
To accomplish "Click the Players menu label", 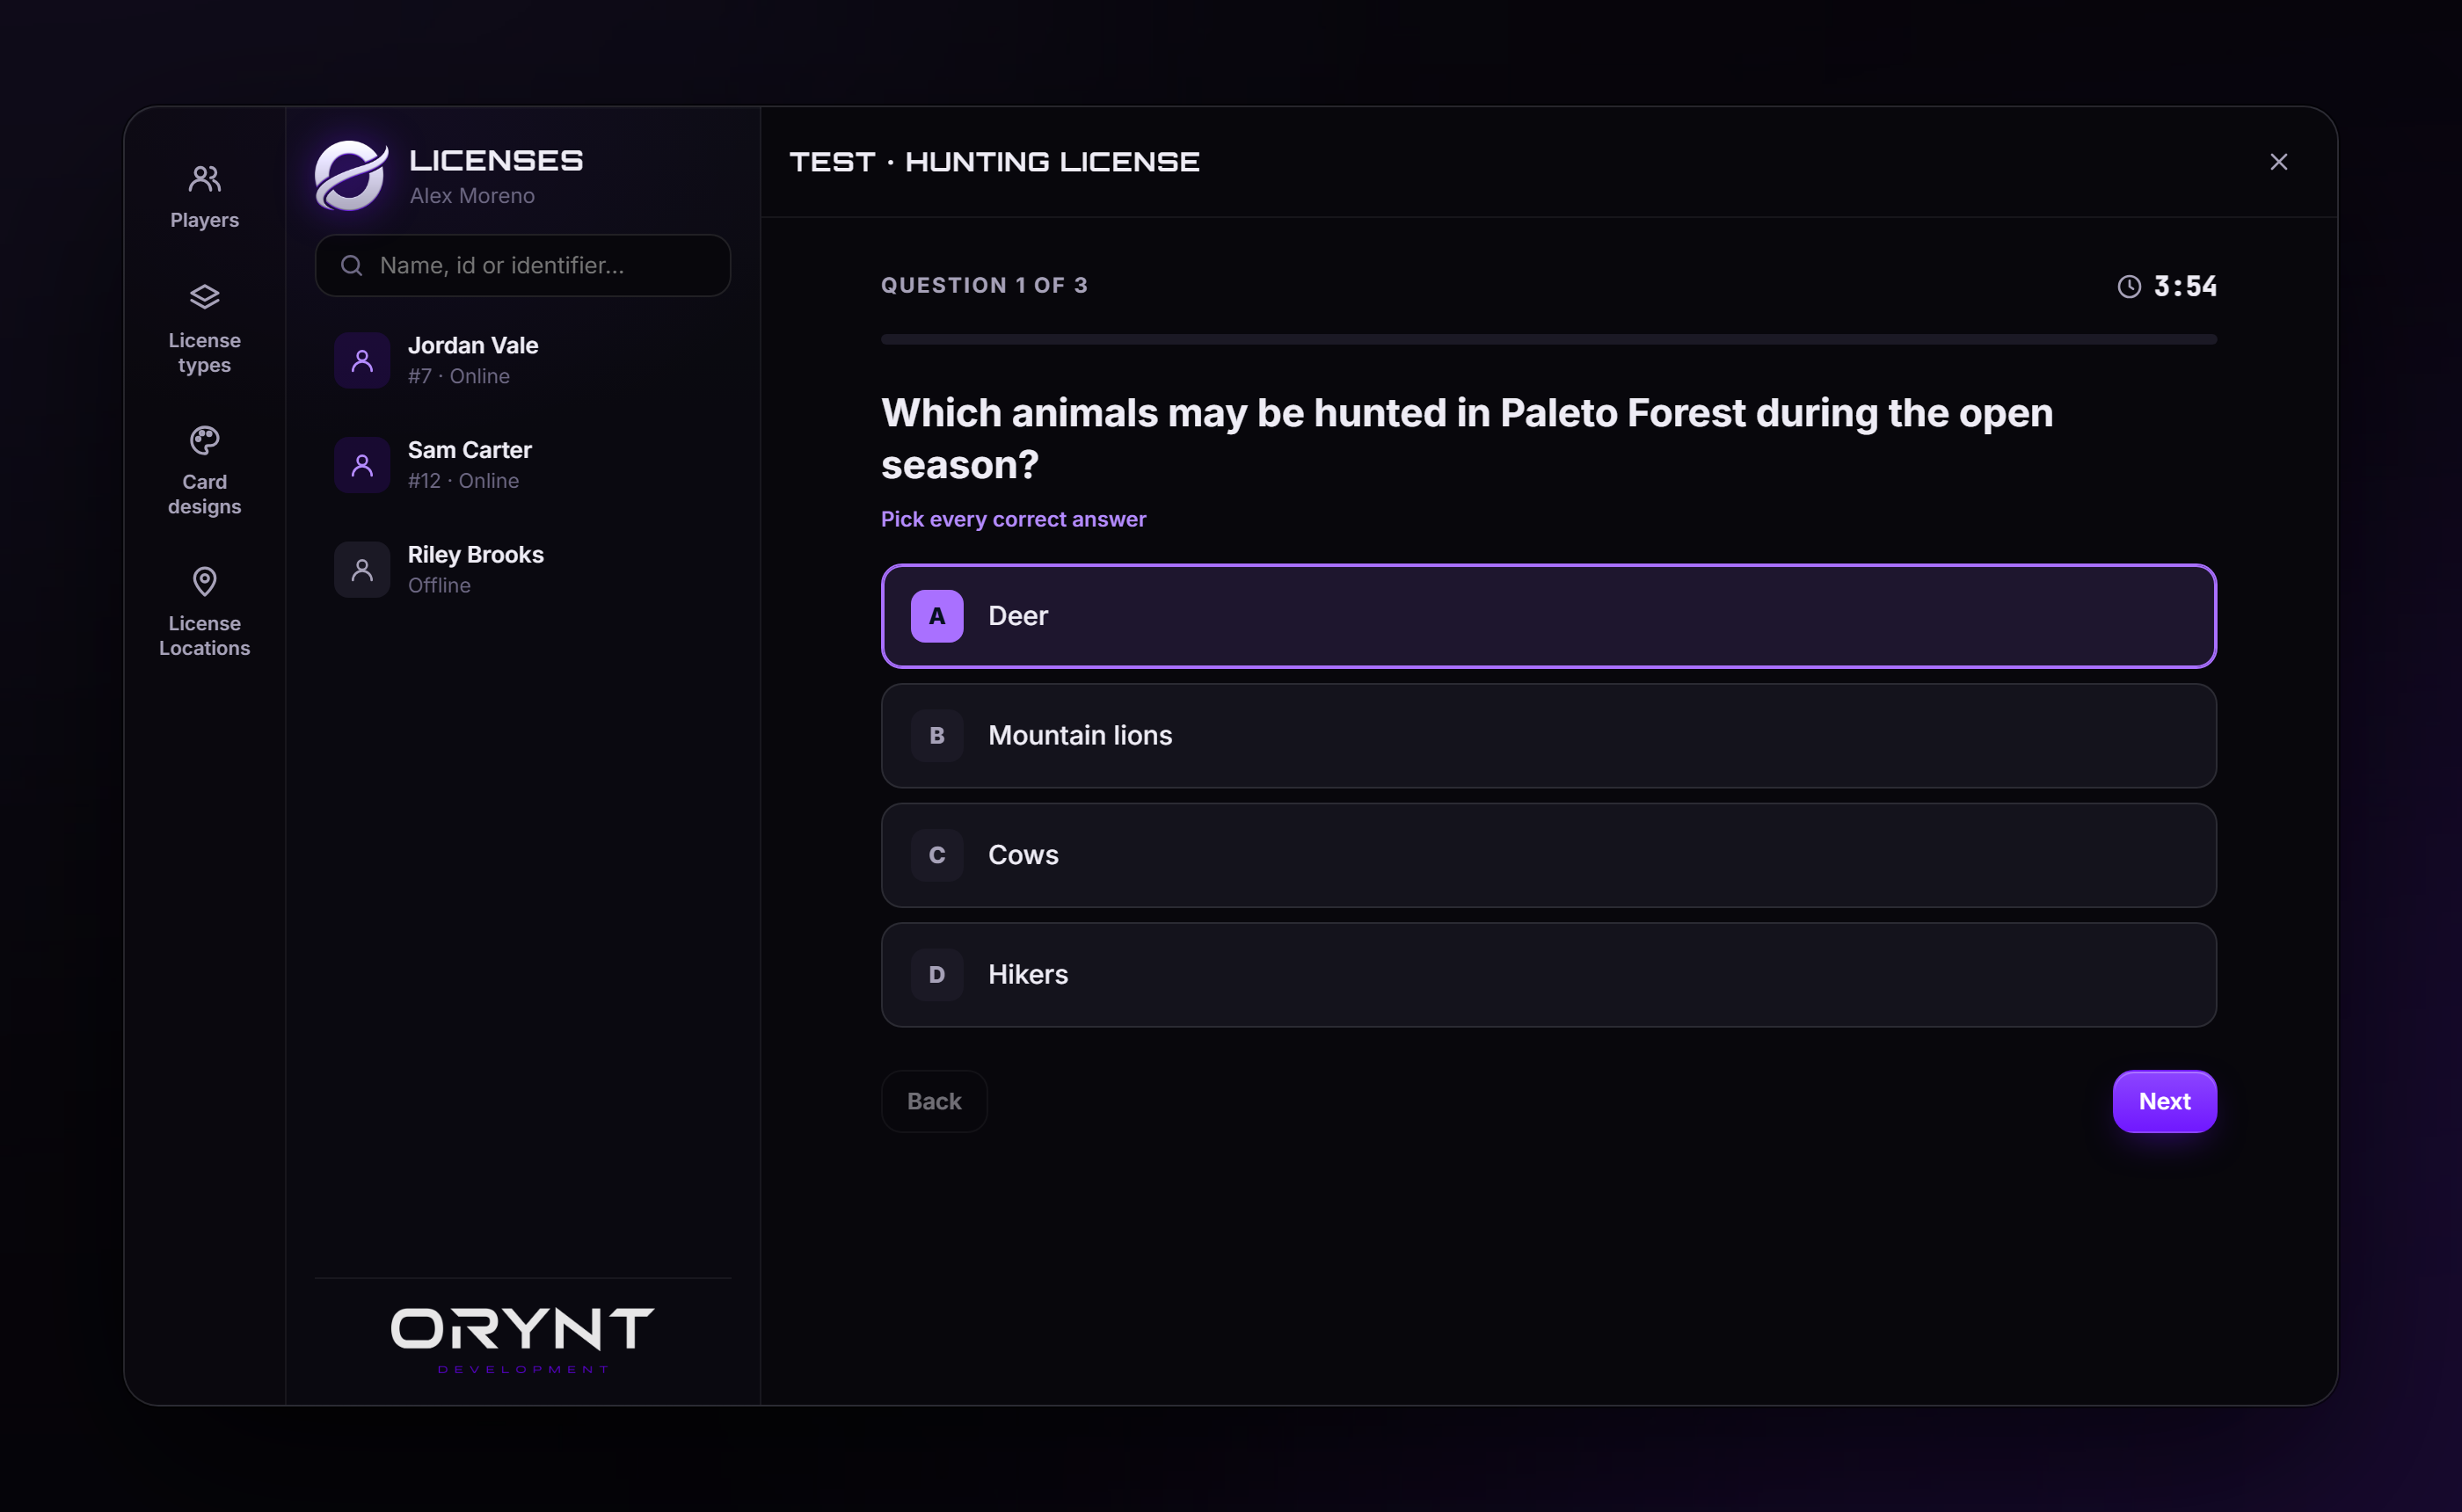I will [x=204, y=220].
